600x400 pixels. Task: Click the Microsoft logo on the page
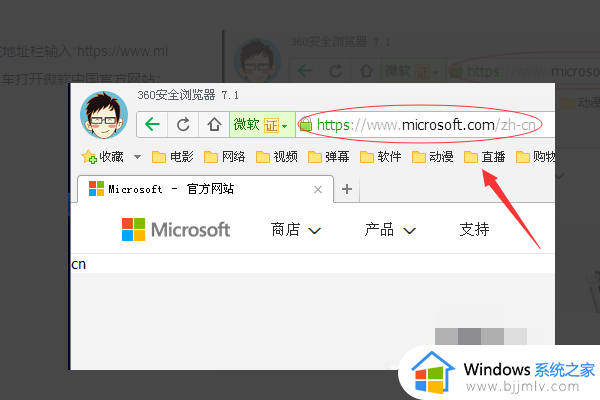pos(176,230)
